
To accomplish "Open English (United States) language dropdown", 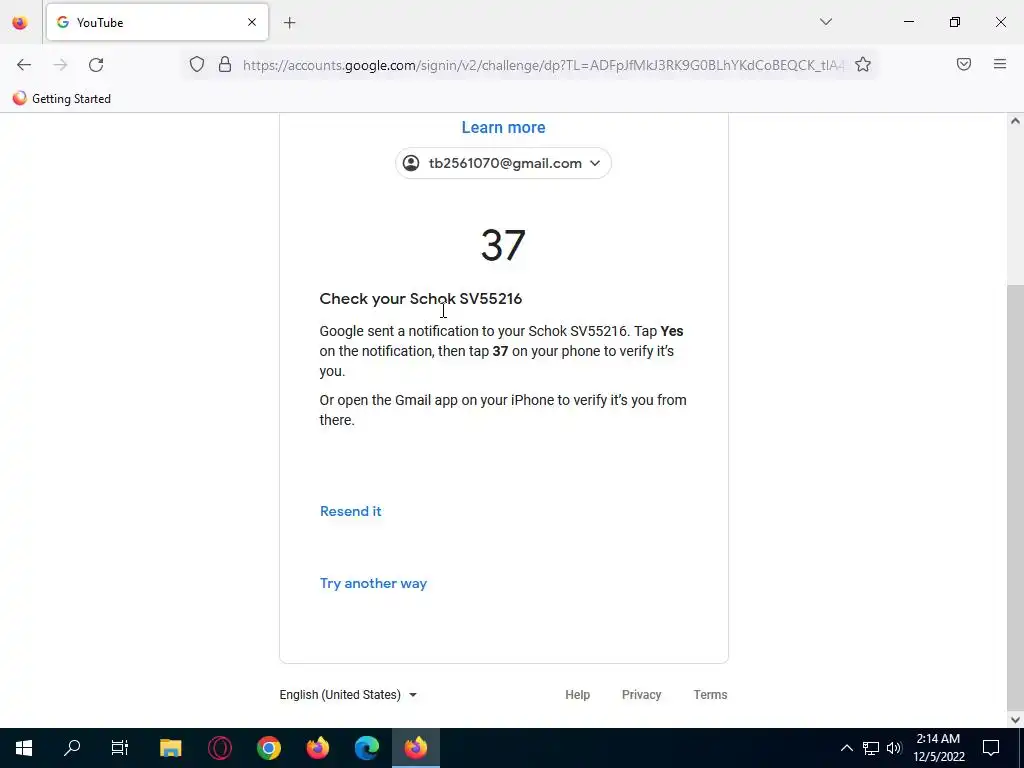I will tap(348, 695).
